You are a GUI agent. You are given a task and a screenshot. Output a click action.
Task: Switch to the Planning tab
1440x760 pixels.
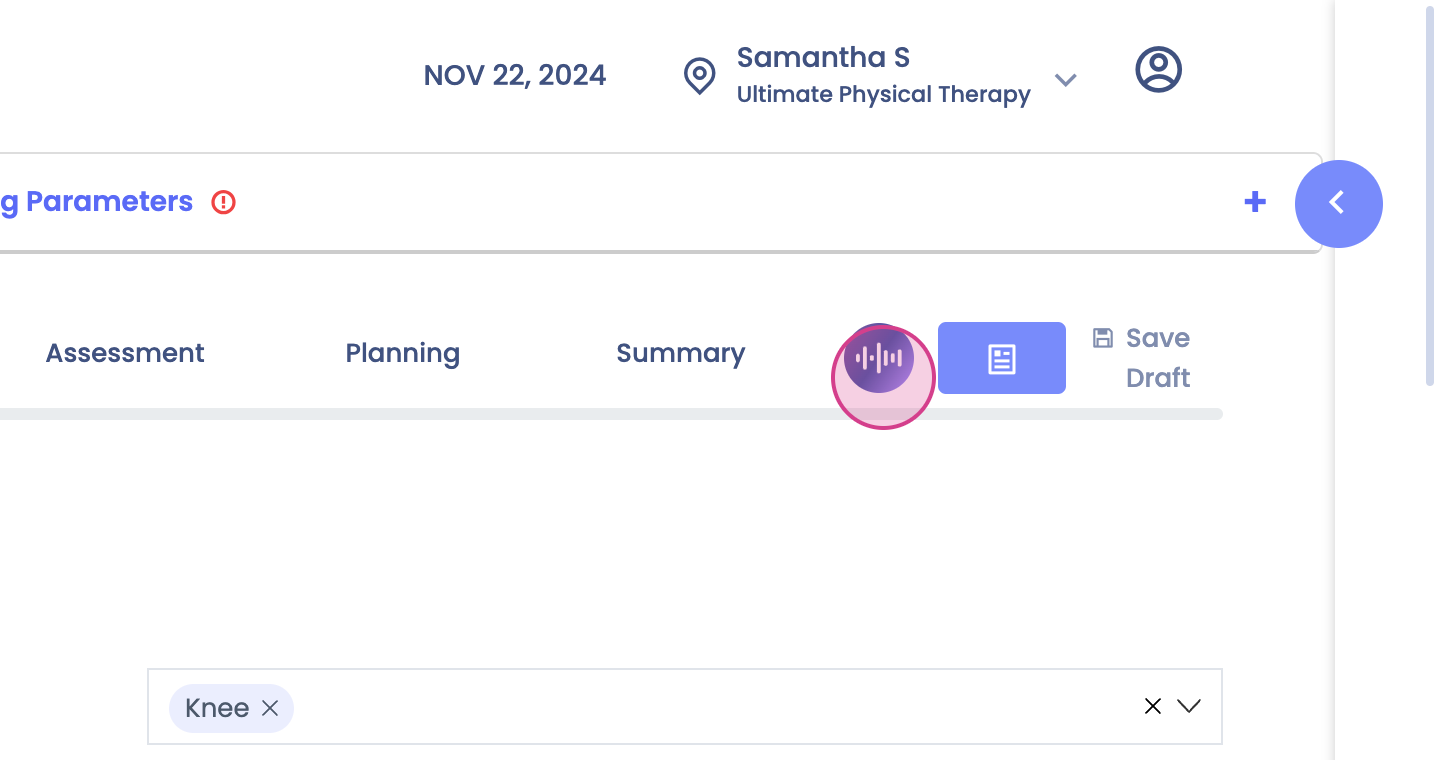pyautogui.click(x=403, y=353)
